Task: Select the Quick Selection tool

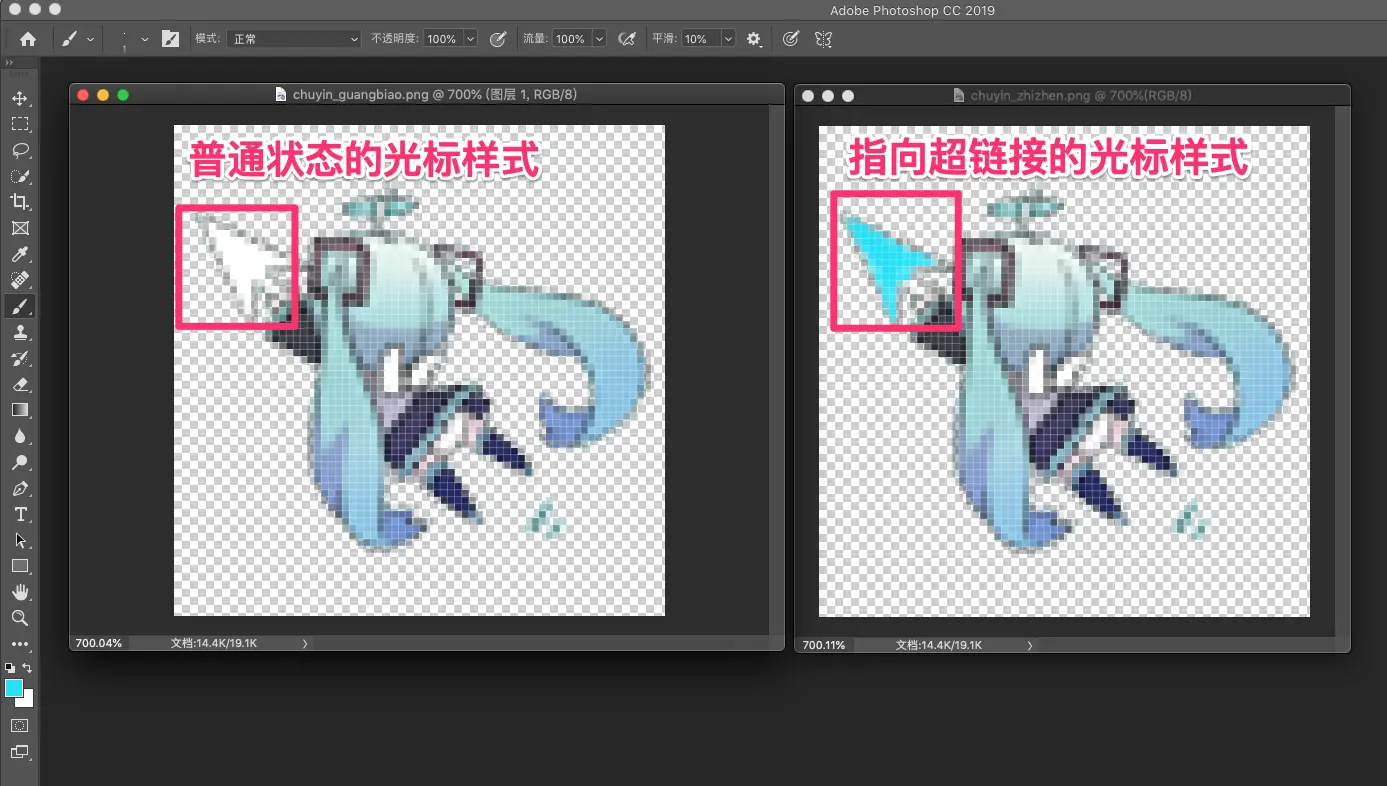Action: [x=19, y=176]
